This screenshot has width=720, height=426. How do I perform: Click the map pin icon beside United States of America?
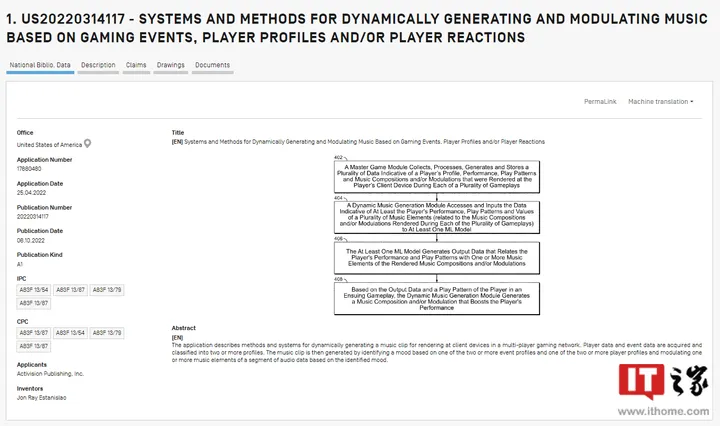click(x=87, y=144)
